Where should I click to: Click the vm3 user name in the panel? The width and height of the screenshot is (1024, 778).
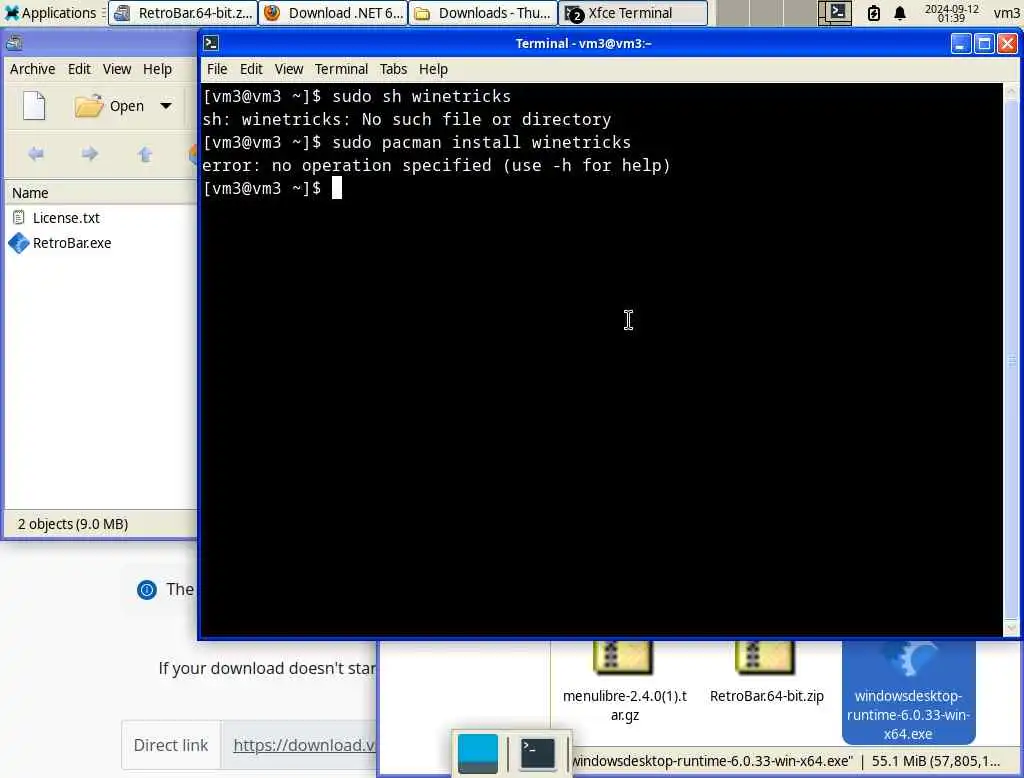pos(1006,13)
